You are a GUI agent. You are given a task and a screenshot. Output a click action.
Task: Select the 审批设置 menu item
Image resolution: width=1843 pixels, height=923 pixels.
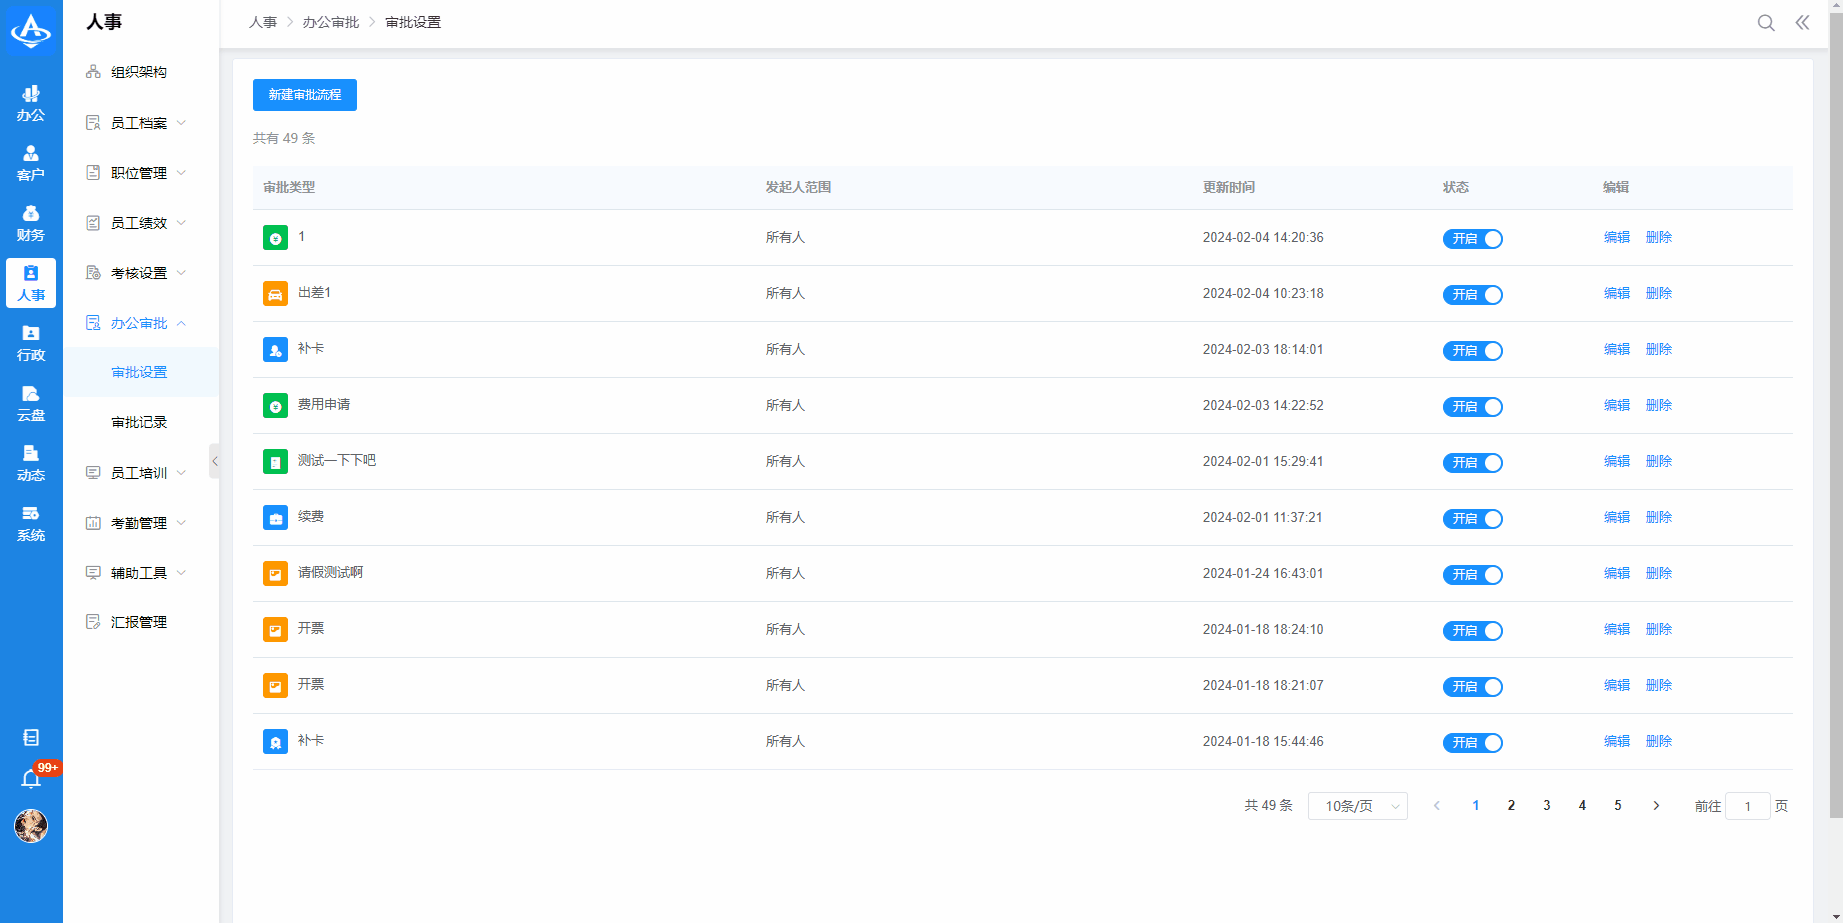(141, 372)
